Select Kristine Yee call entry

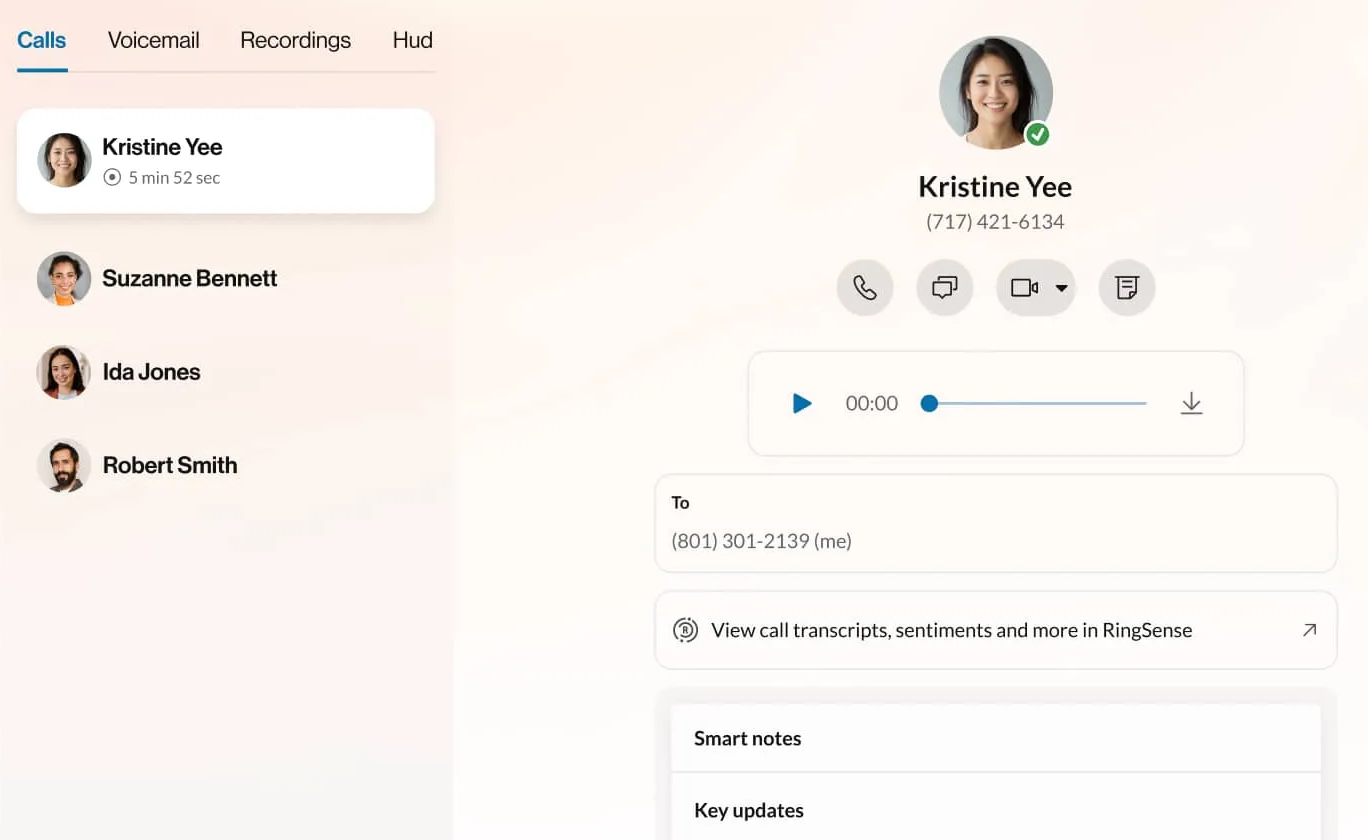[226, 161]
